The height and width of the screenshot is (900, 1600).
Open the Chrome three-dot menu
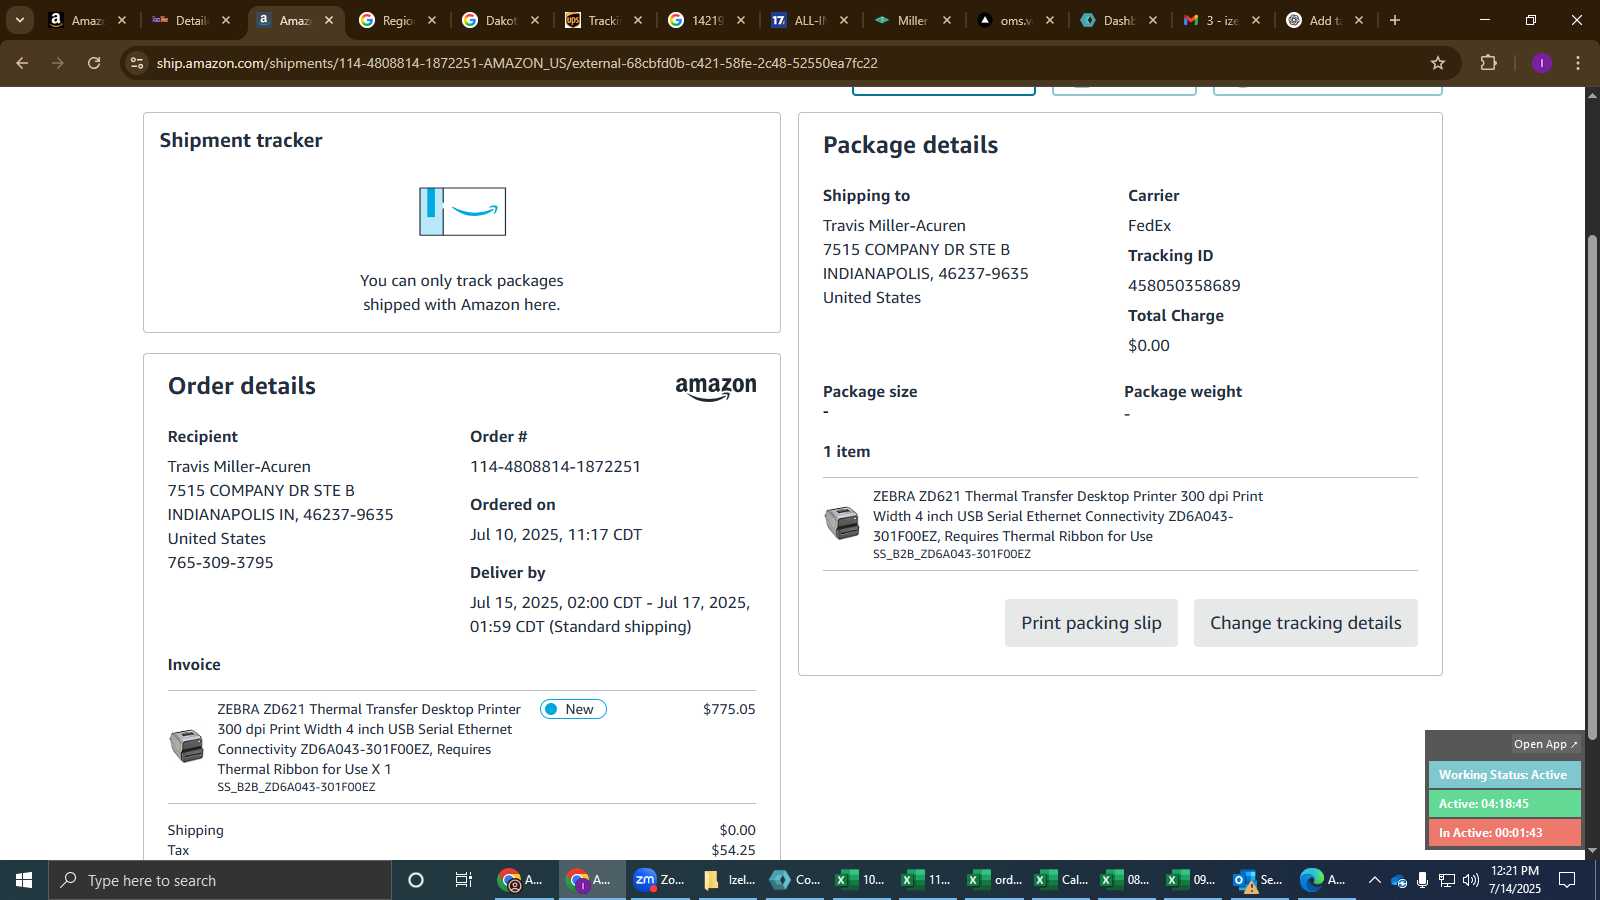point(1578,63)
